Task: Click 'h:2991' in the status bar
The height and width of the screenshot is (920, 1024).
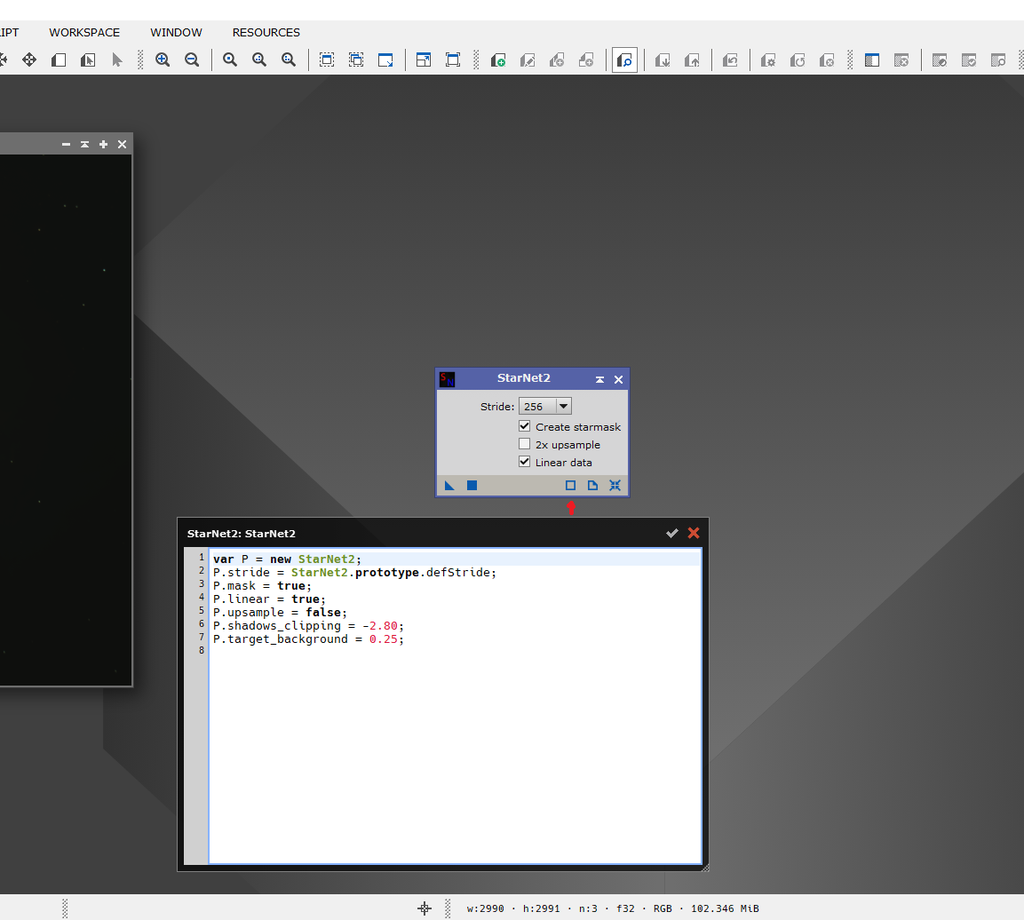Action: pyautogui.click(x=541, y=908)
